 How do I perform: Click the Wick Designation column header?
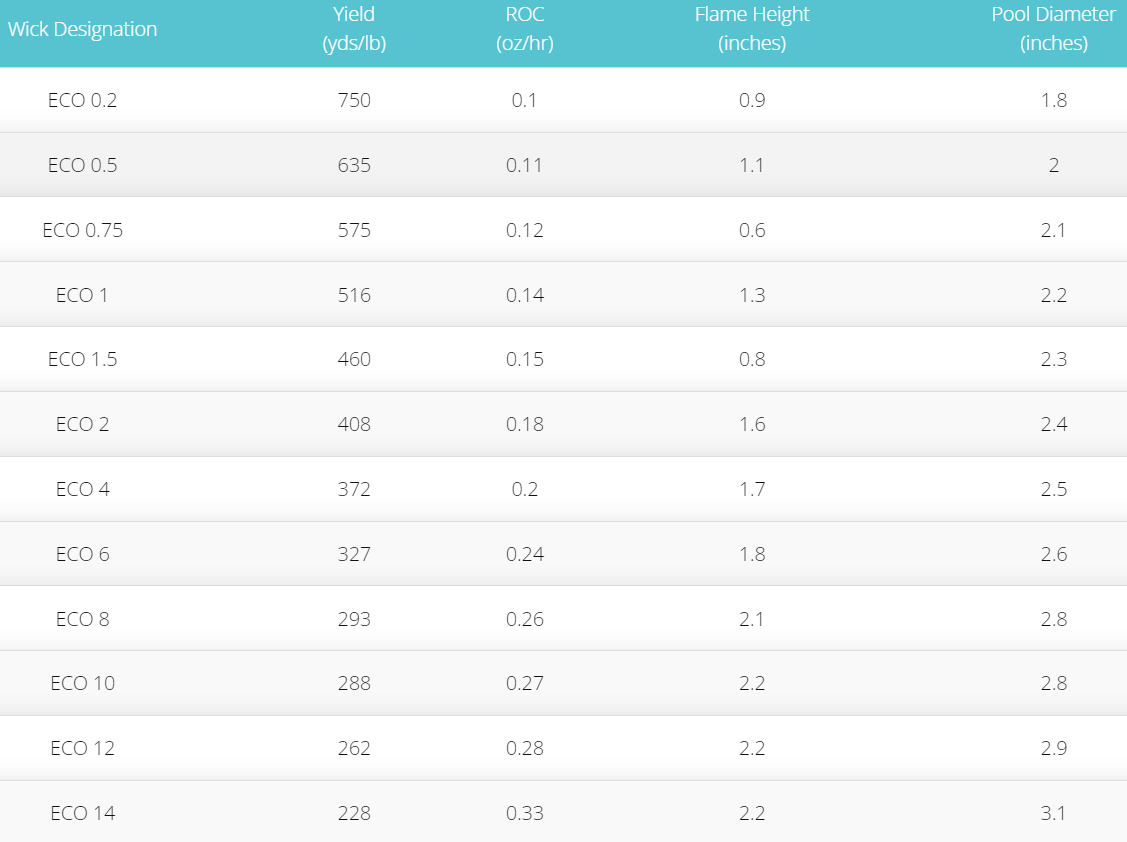83,29
